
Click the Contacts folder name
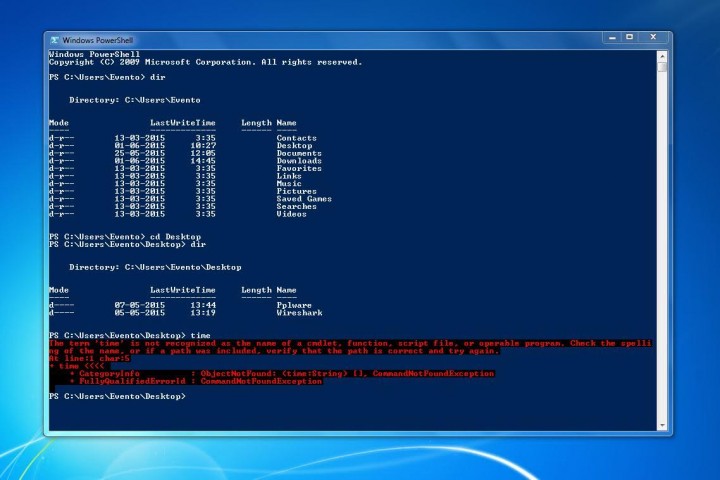(297, 138)
